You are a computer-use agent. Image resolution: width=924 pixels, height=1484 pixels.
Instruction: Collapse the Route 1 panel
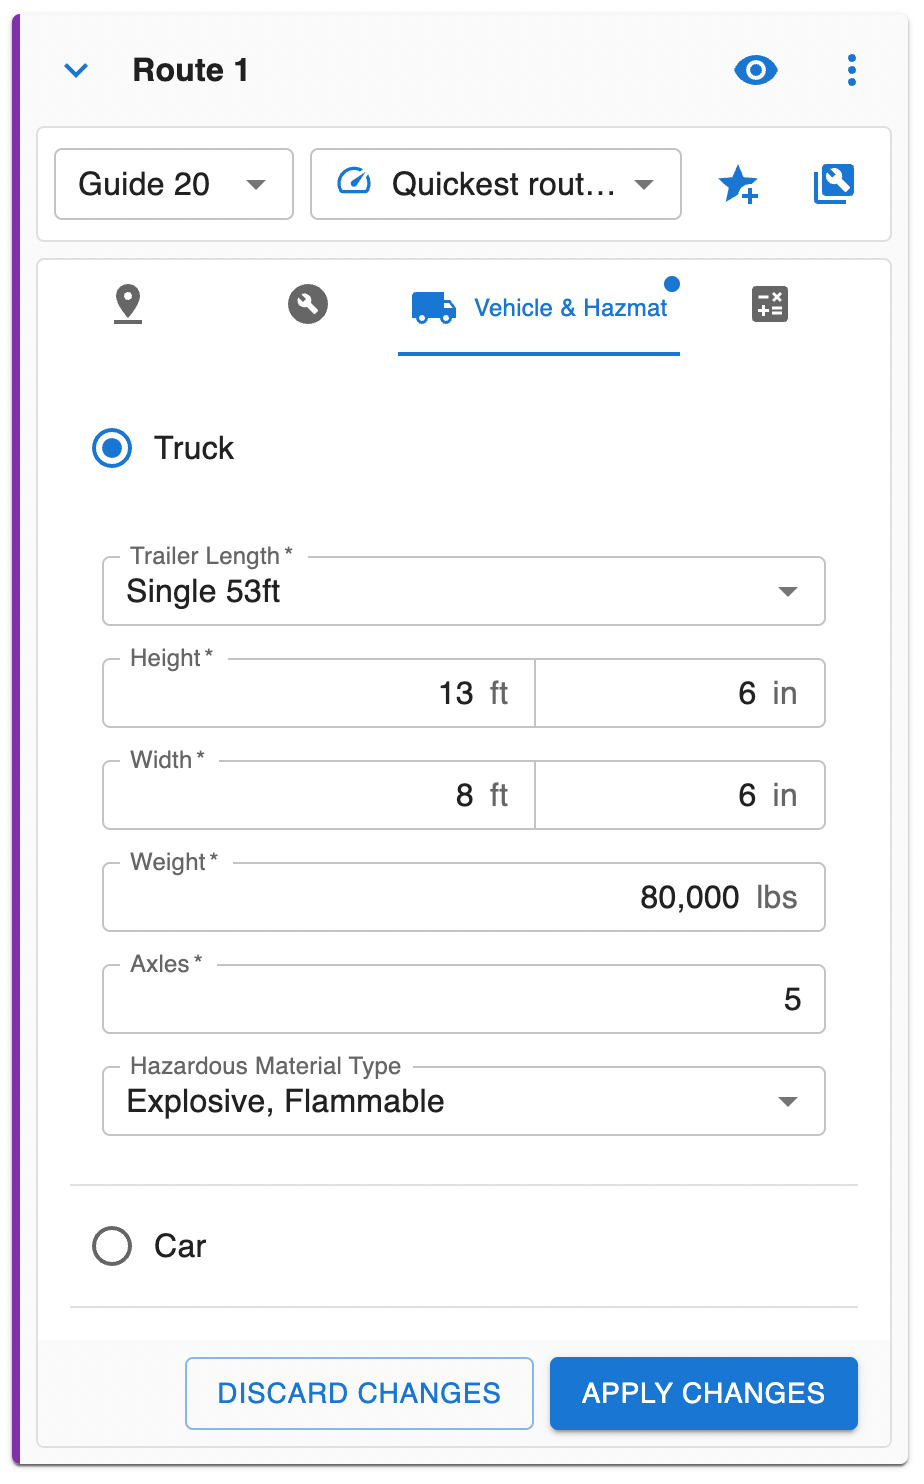coord(77,70)
